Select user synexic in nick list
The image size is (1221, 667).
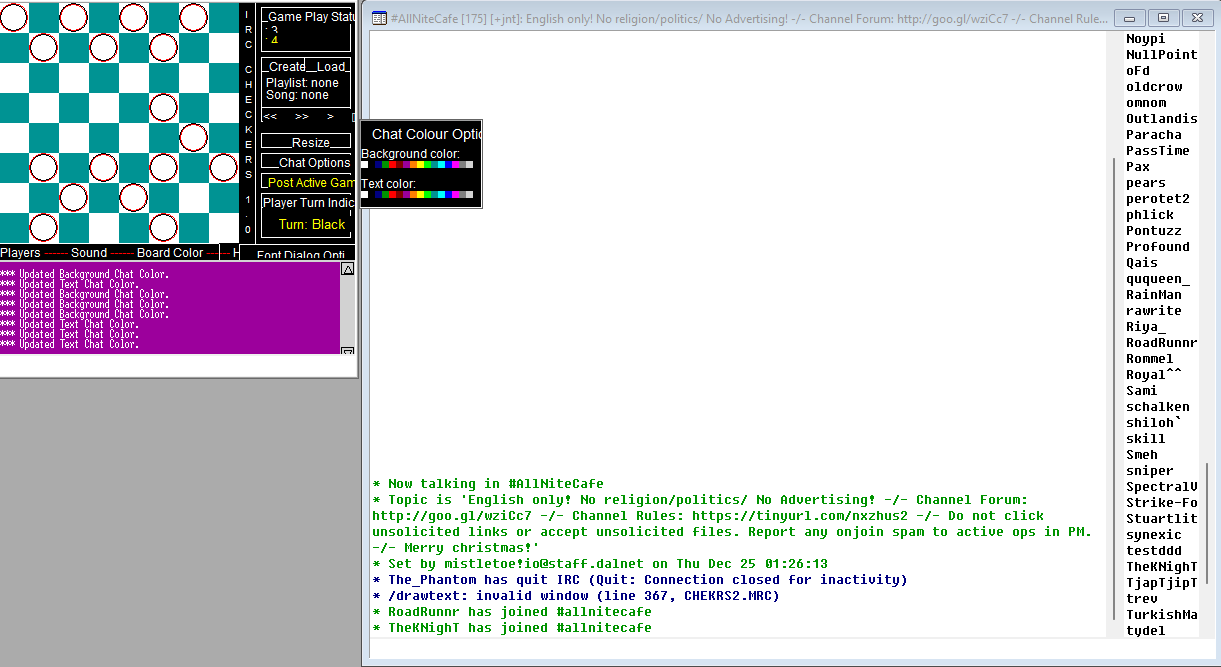(x=1154, y=535)
